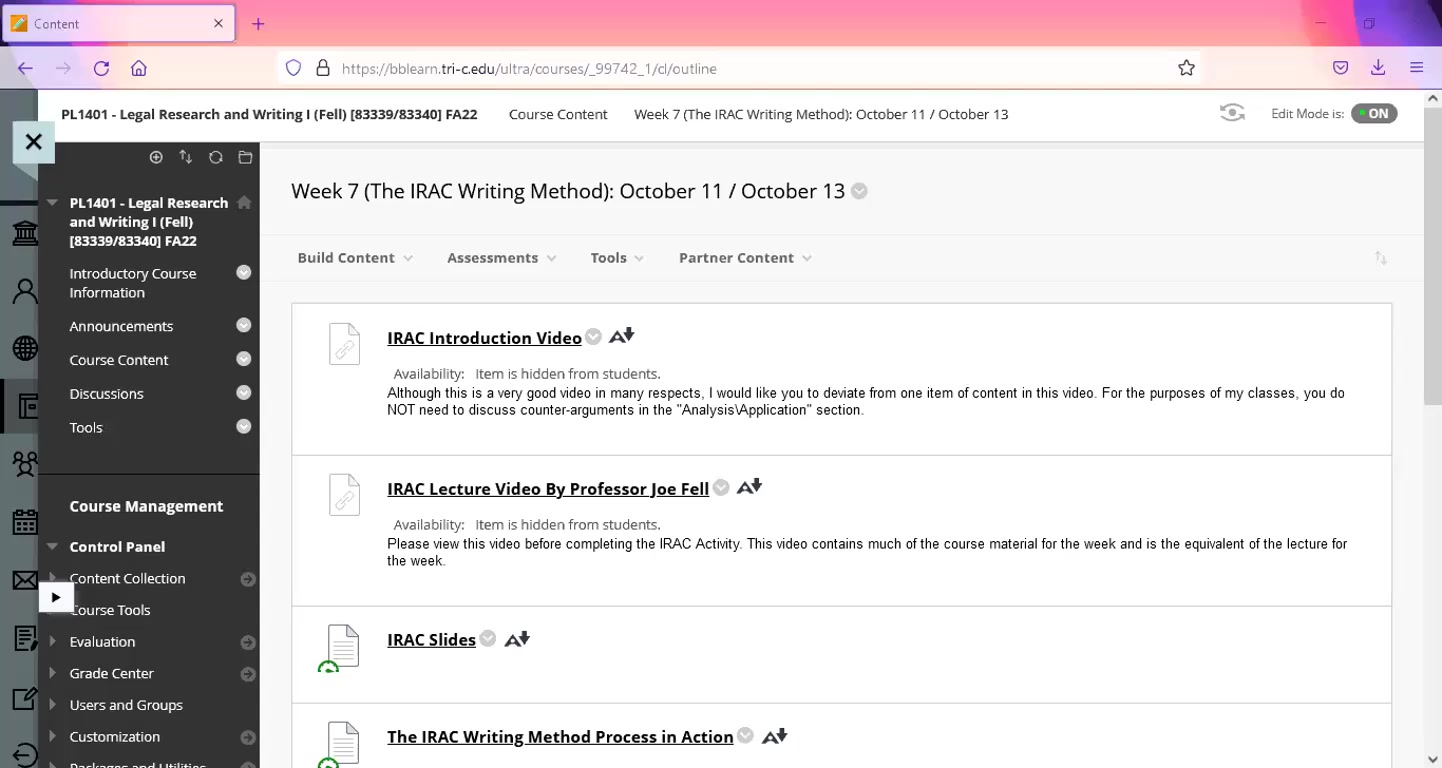Open the IRAC Introduction Video link

click(484, 338)
